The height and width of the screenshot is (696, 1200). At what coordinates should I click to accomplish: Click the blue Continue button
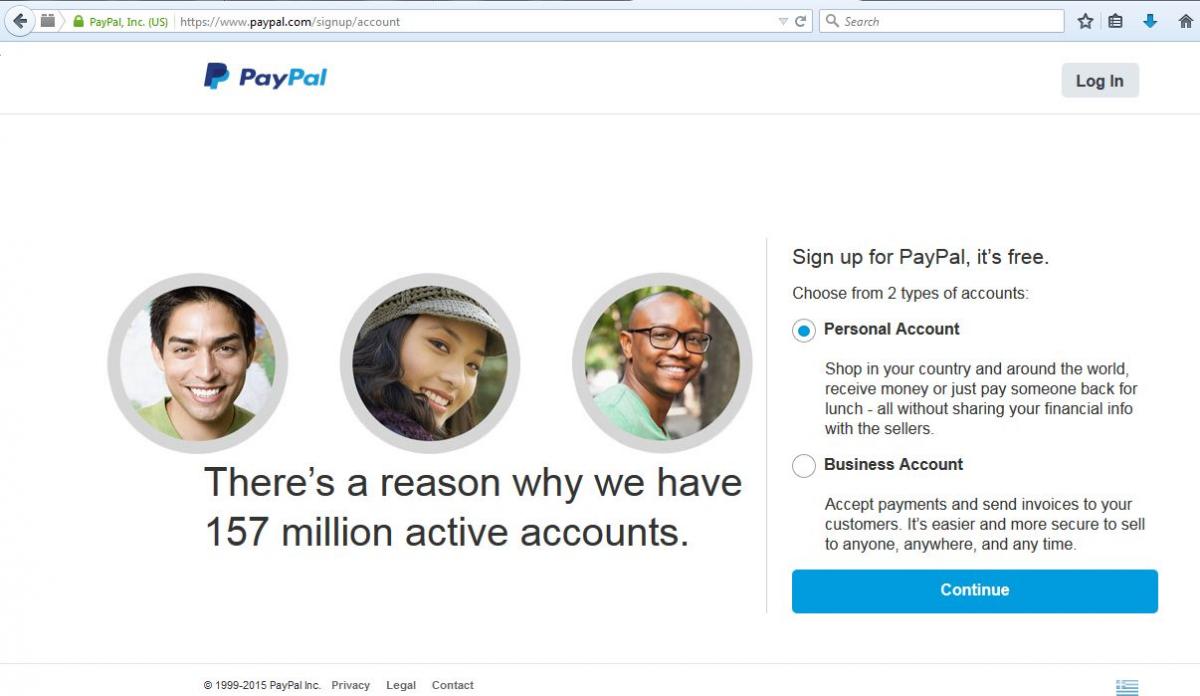coord(975,591)
